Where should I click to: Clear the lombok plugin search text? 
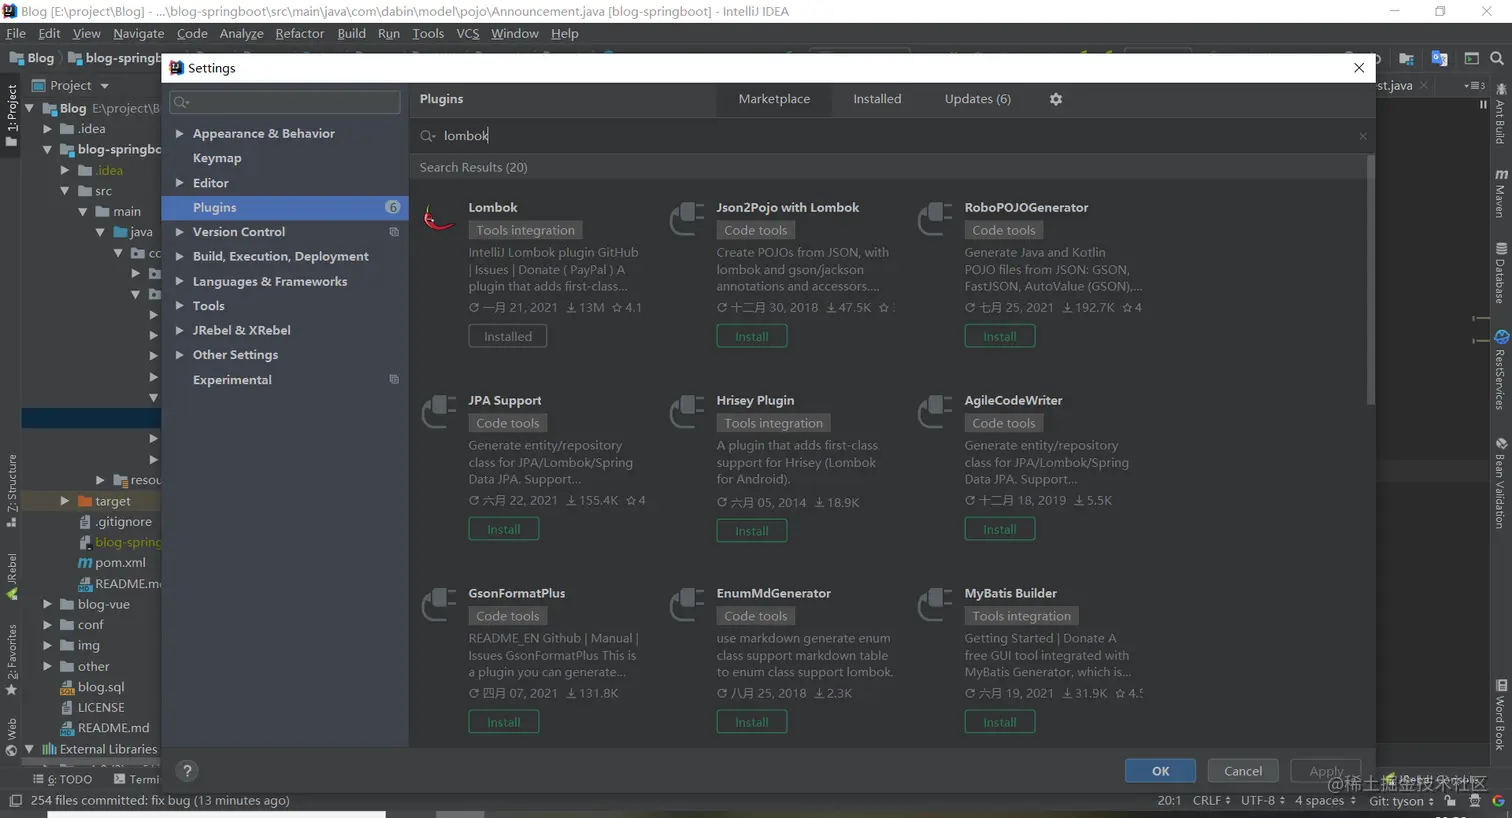tap(1362, 136)
